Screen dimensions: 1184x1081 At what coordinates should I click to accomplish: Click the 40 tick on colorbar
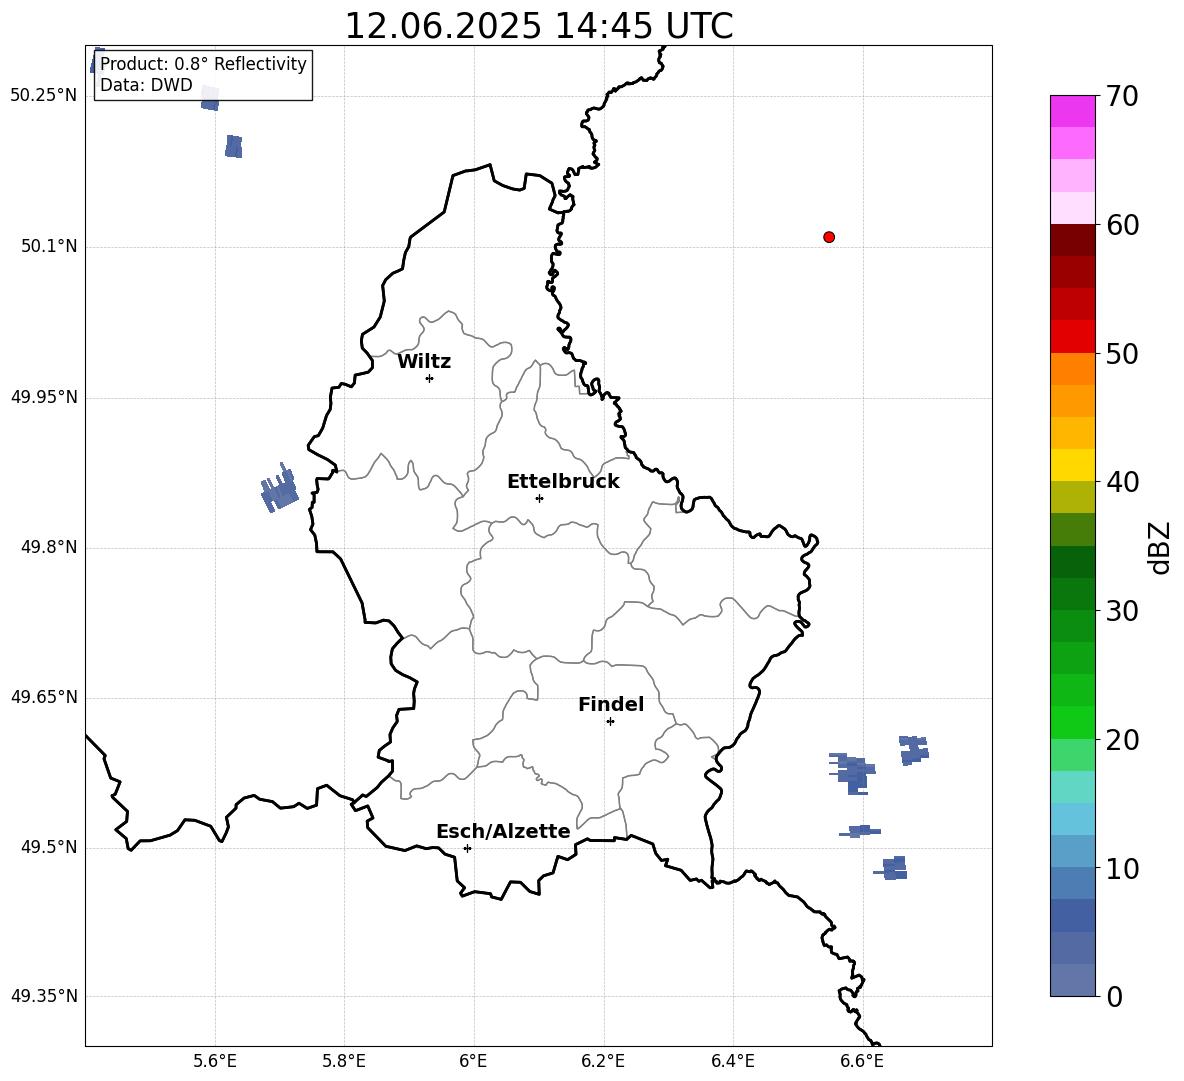coord(1122,482)
